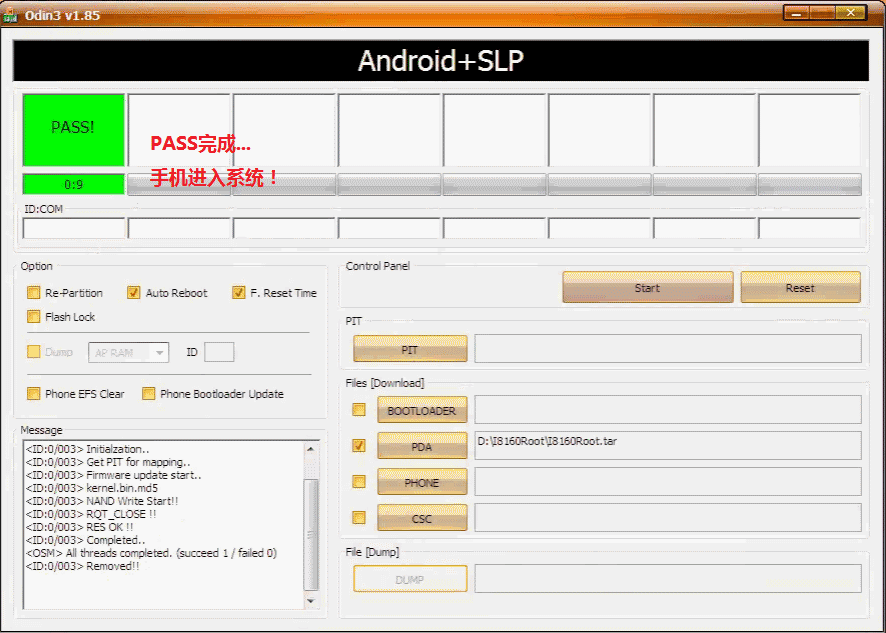
Task: Uncheck the PDA file checkbox
Action: (x=359, y=445)
